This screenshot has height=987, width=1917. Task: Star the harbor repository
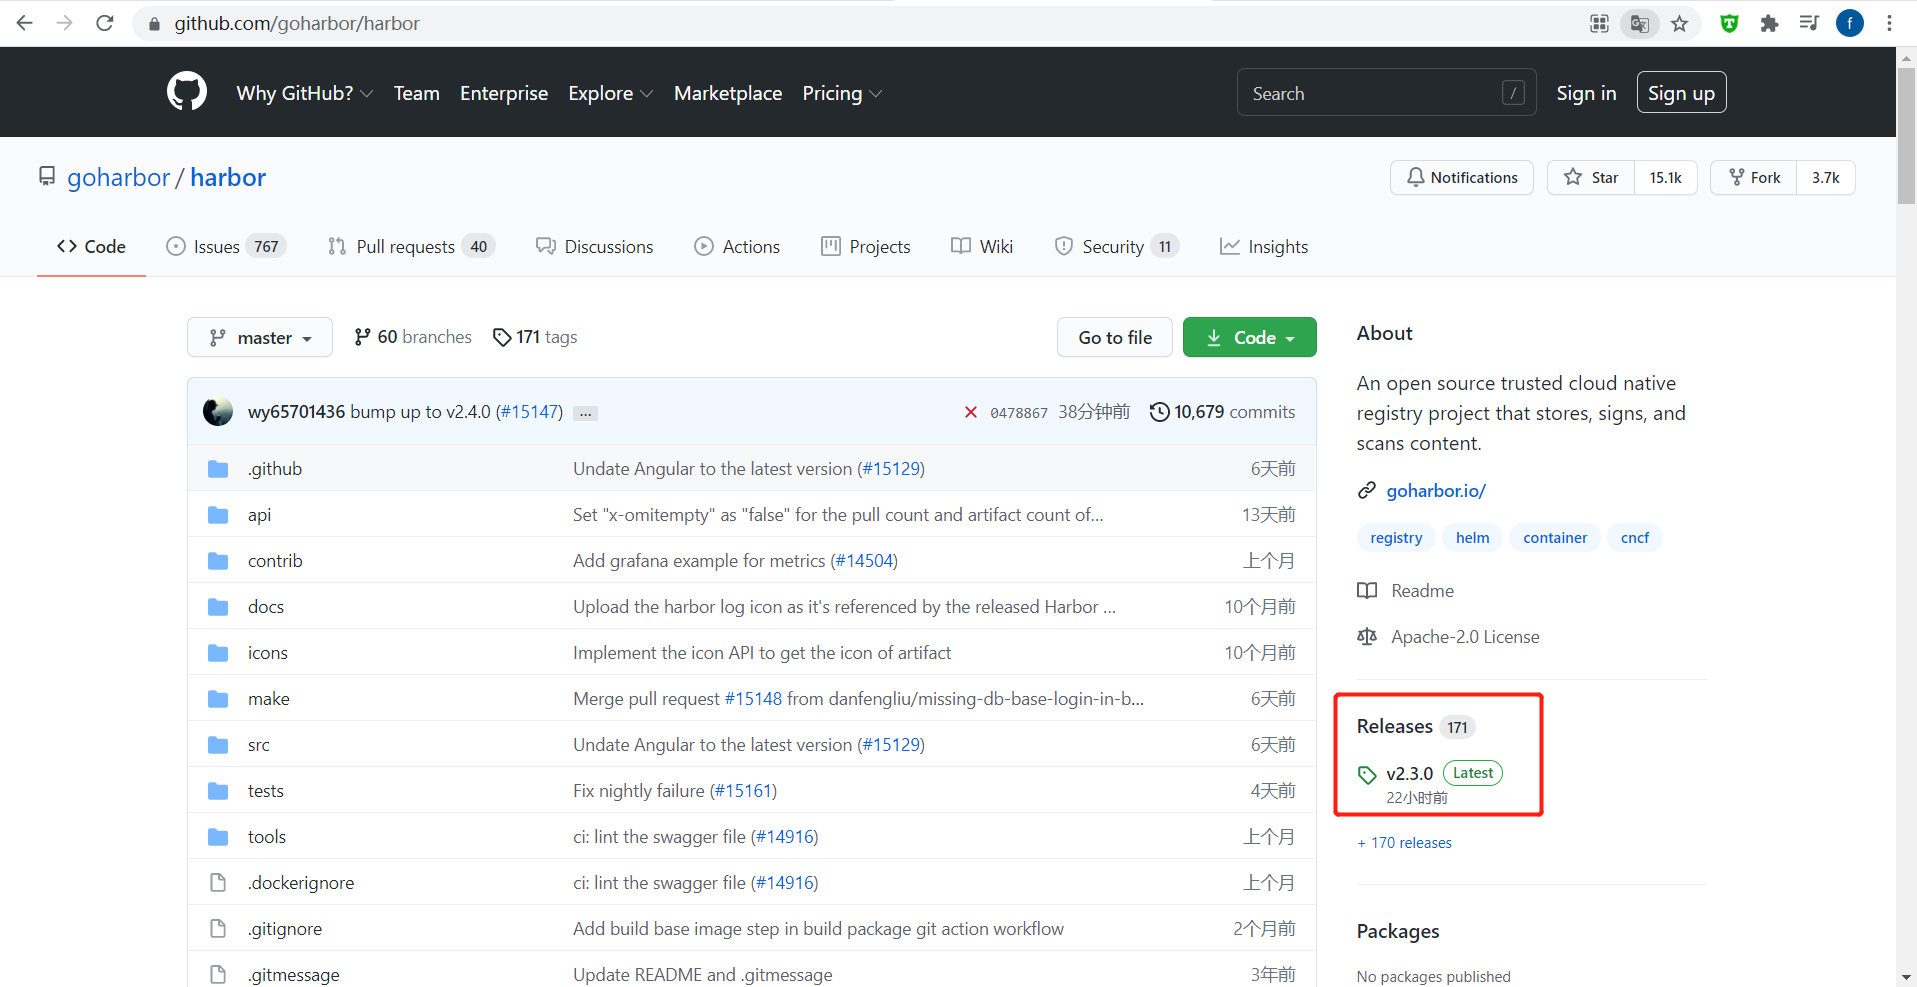point(1591,177)
